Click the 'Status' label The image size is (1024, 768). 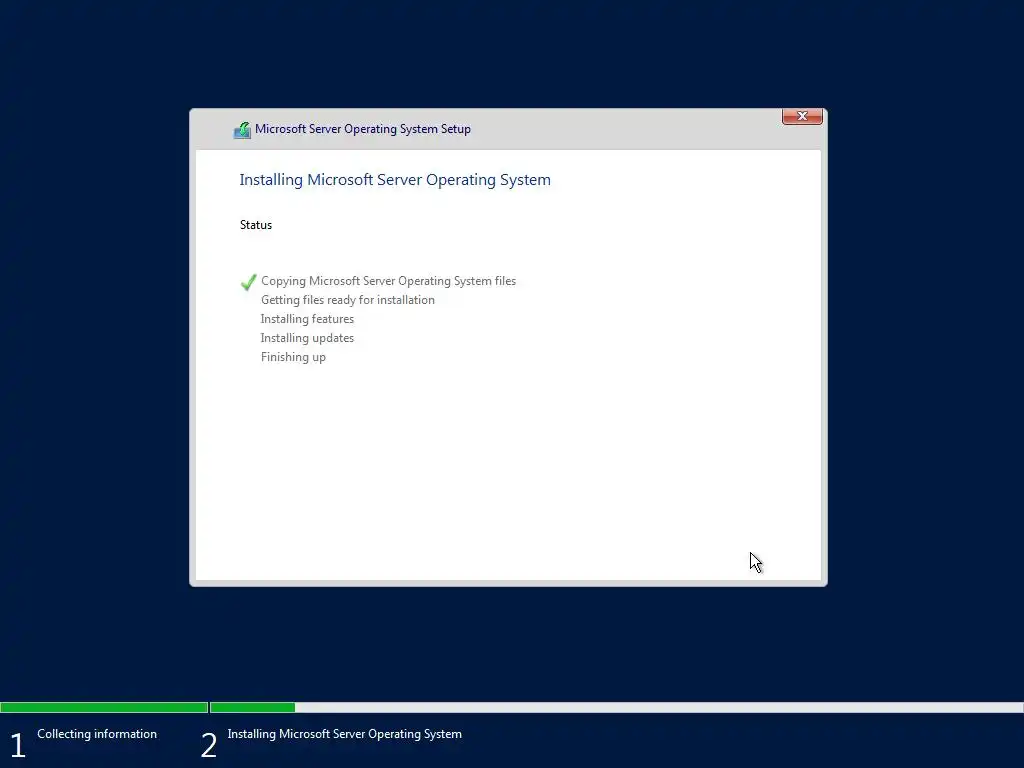255,225
